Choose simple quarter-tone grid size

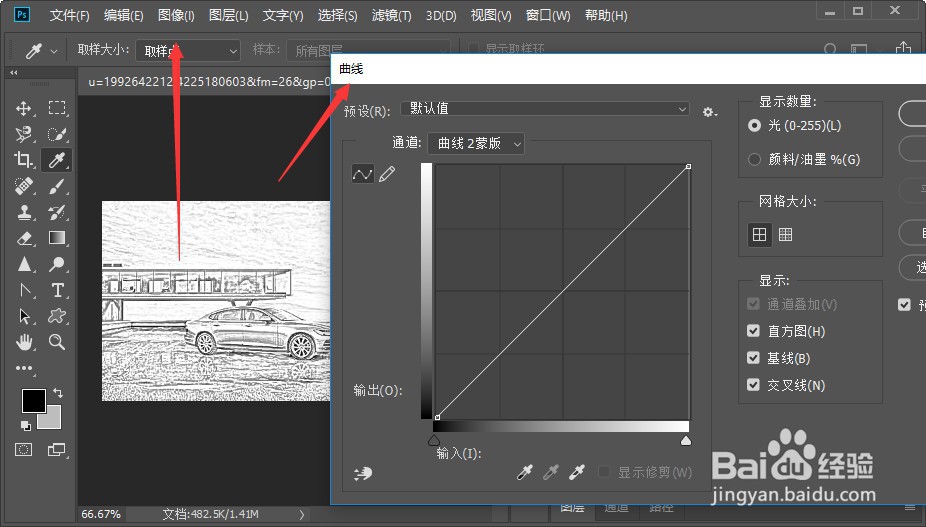point(759,235)
